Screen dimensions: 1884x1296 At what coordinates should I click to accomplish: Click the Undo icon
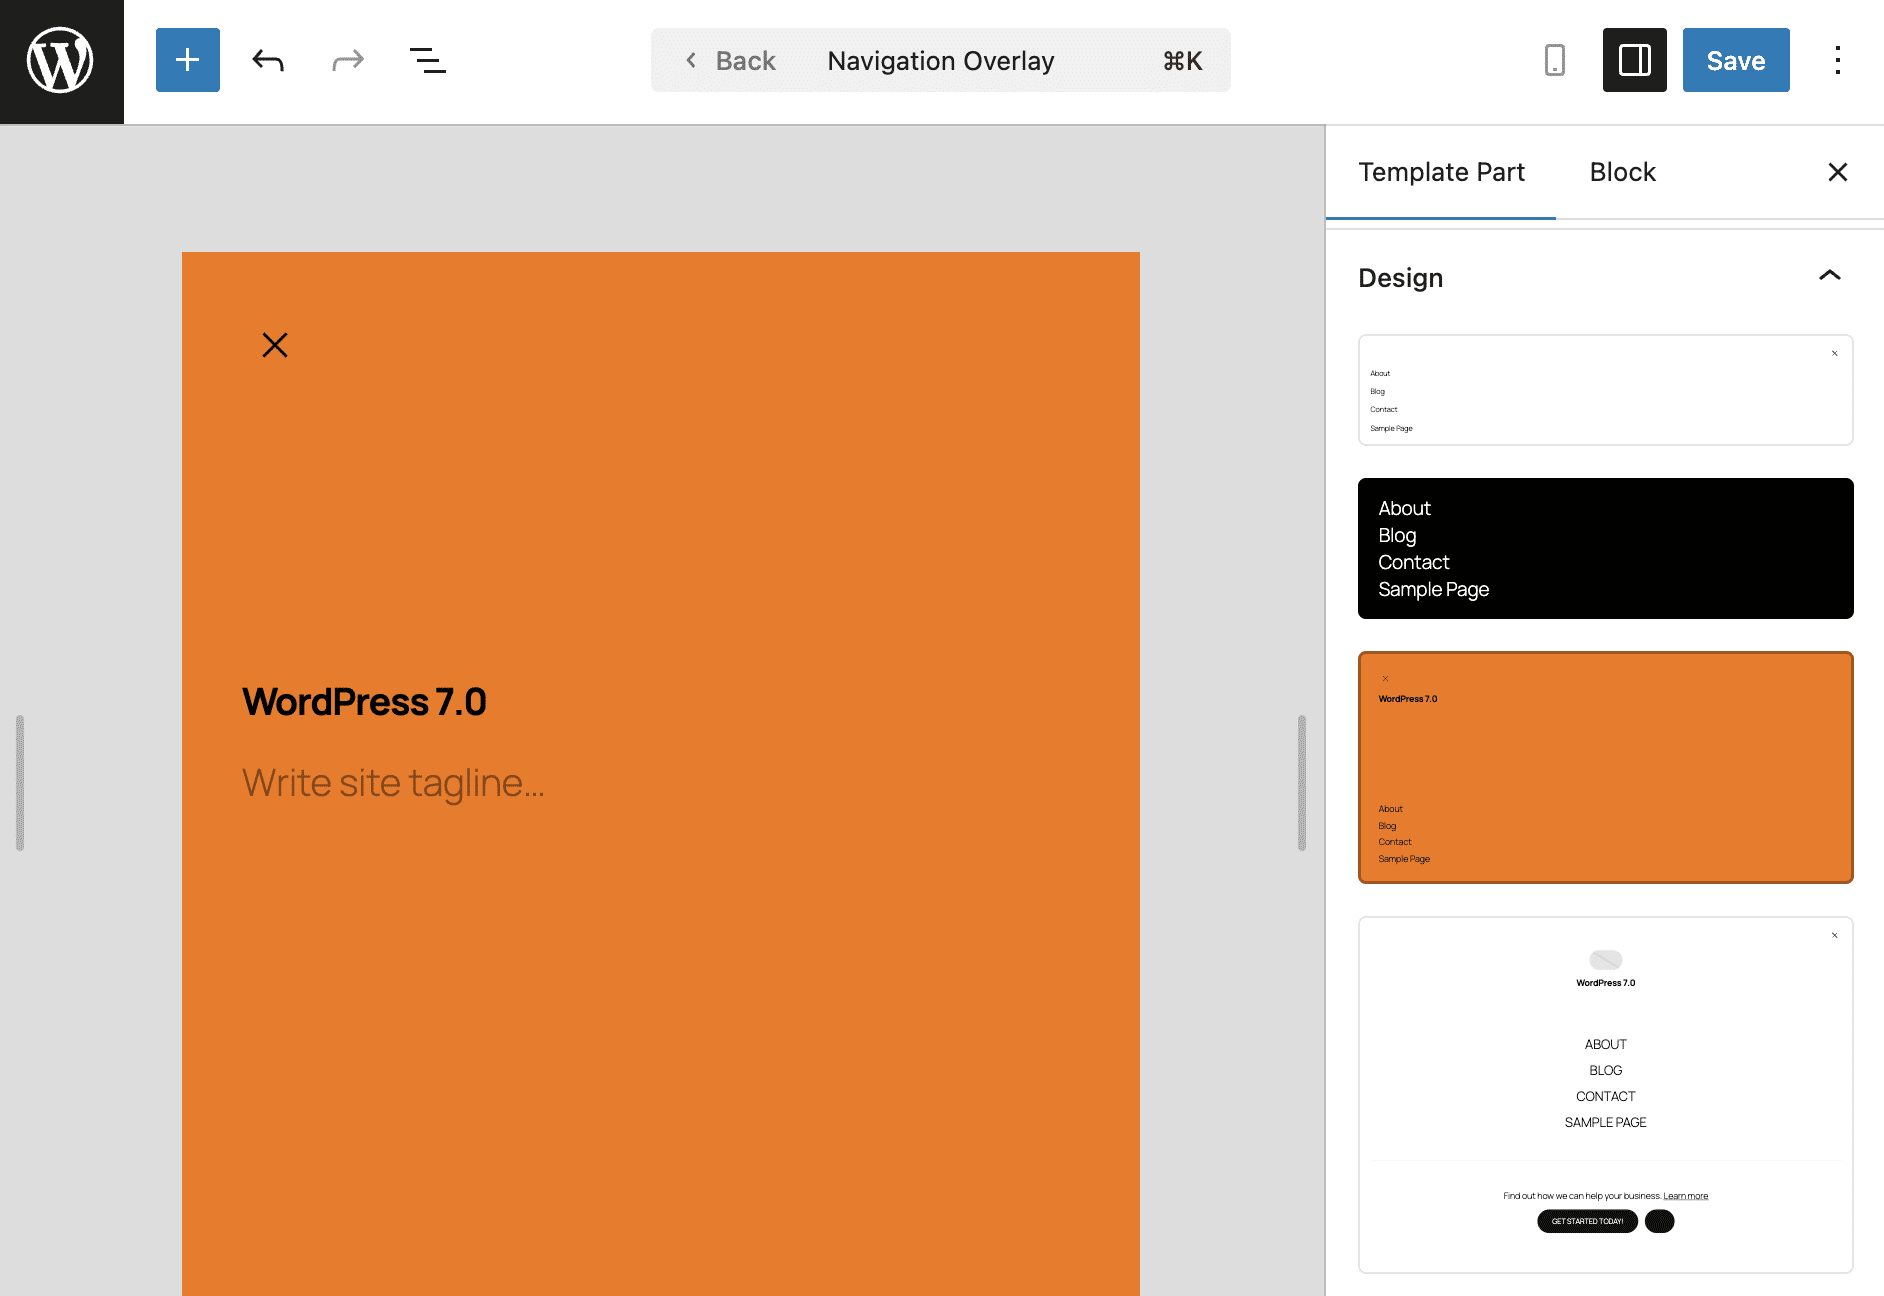click(267, 60)
